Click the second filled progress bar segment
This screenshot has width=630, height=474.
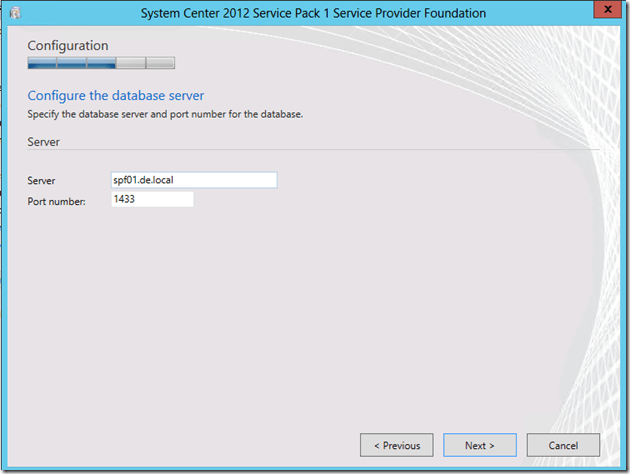pos(71,63)
